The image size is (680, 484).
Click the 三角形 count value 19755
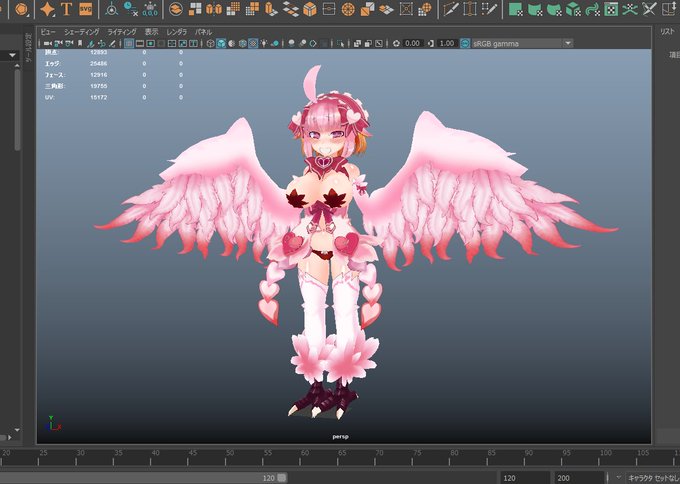click(98, 86)
